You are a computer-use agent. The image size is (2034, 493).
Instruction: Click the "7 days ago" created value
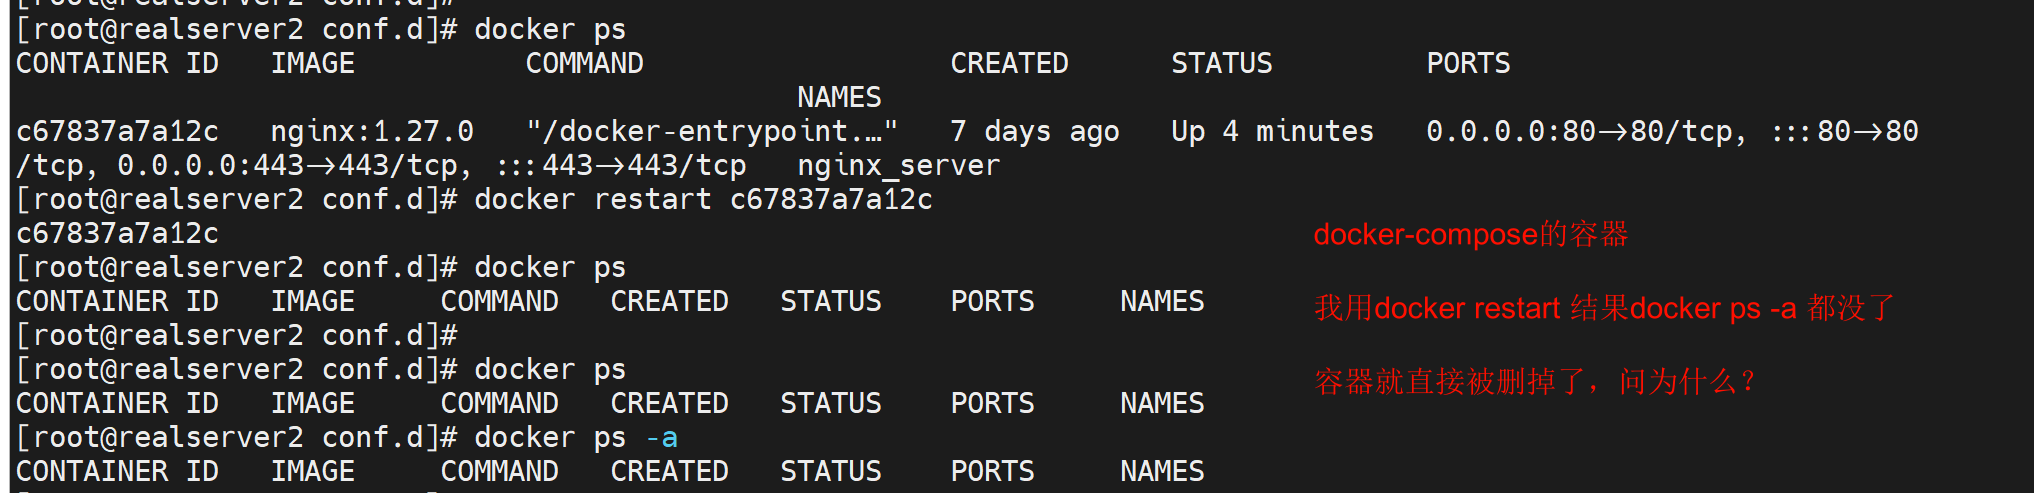pos(1034,132)
